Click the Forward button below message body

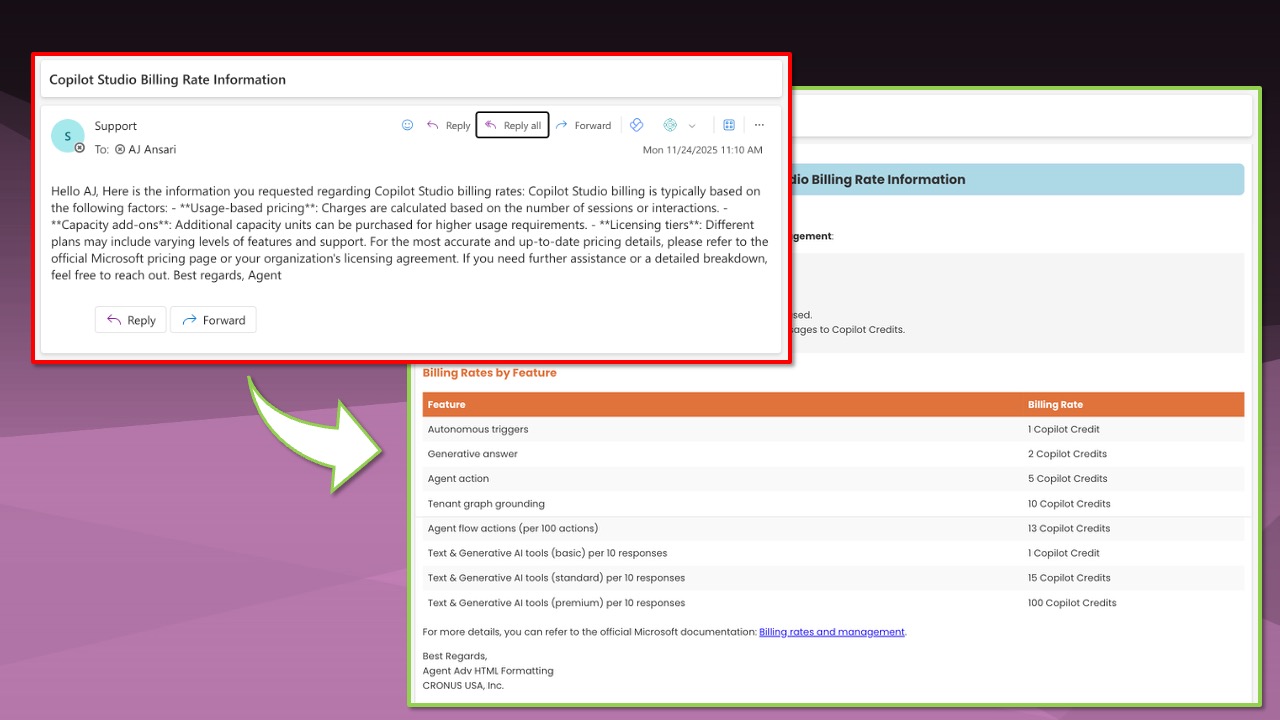213,320
